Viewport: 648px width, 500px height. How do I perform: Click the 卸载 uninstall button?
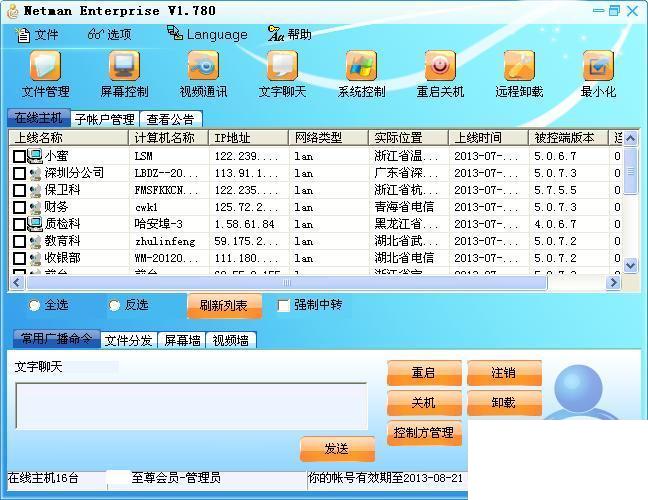504,402
